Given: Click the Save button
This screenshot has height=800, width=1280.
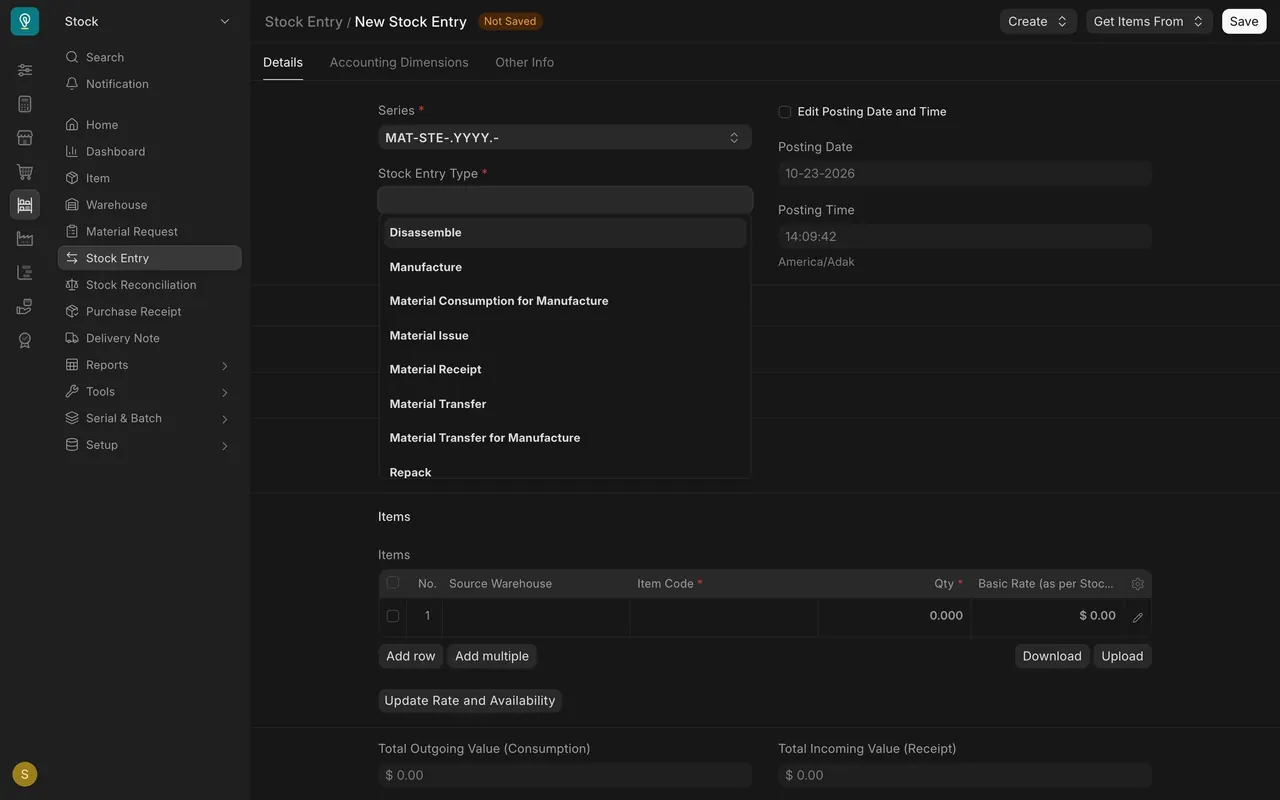Looking at the screenshot, I should coord(1244,21).
